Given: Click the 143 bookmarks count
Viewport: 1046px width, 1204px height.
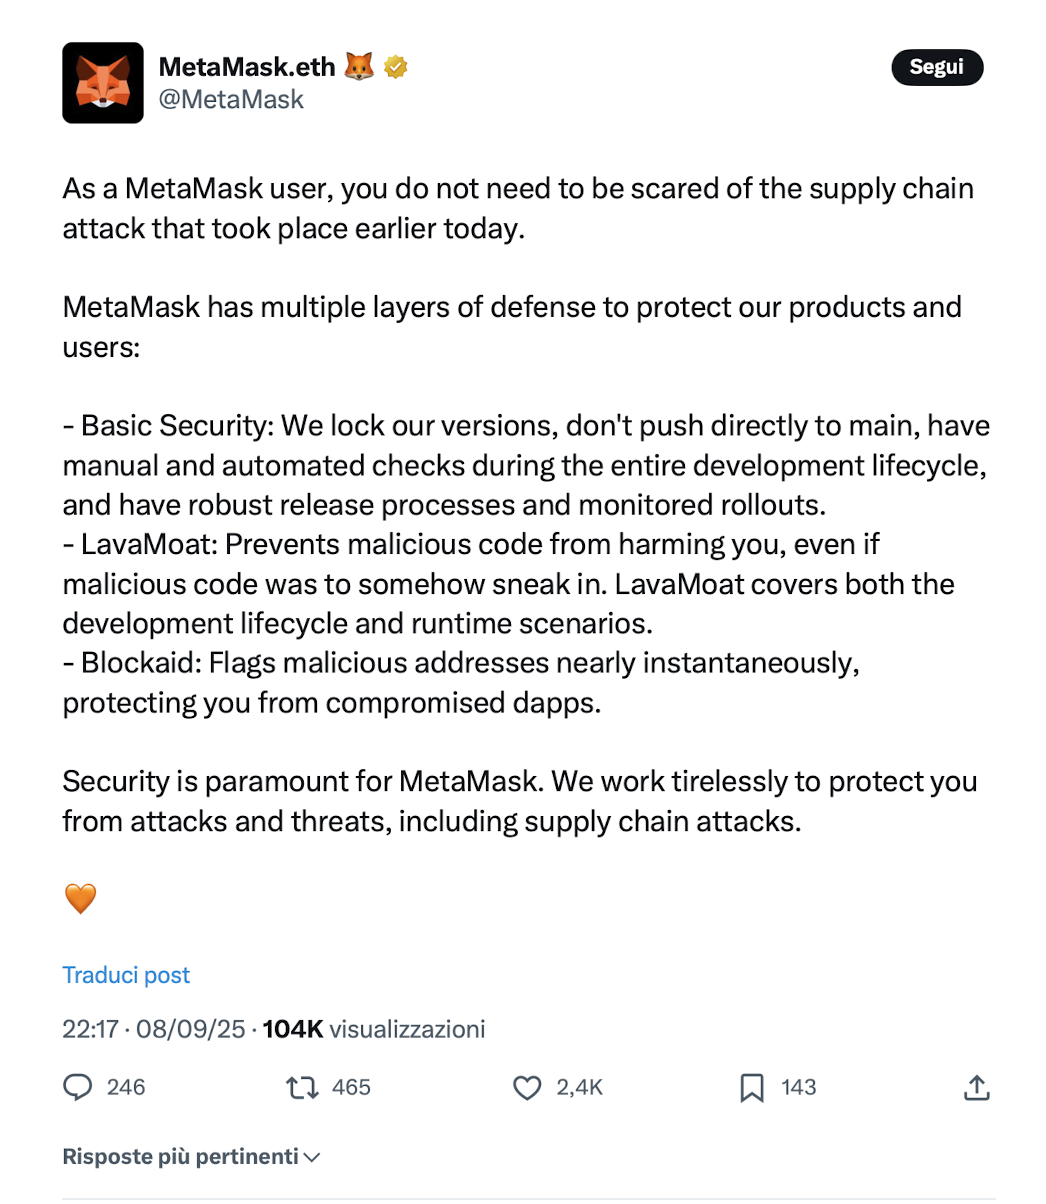Looking at the screenshot, I should 798,1087.
